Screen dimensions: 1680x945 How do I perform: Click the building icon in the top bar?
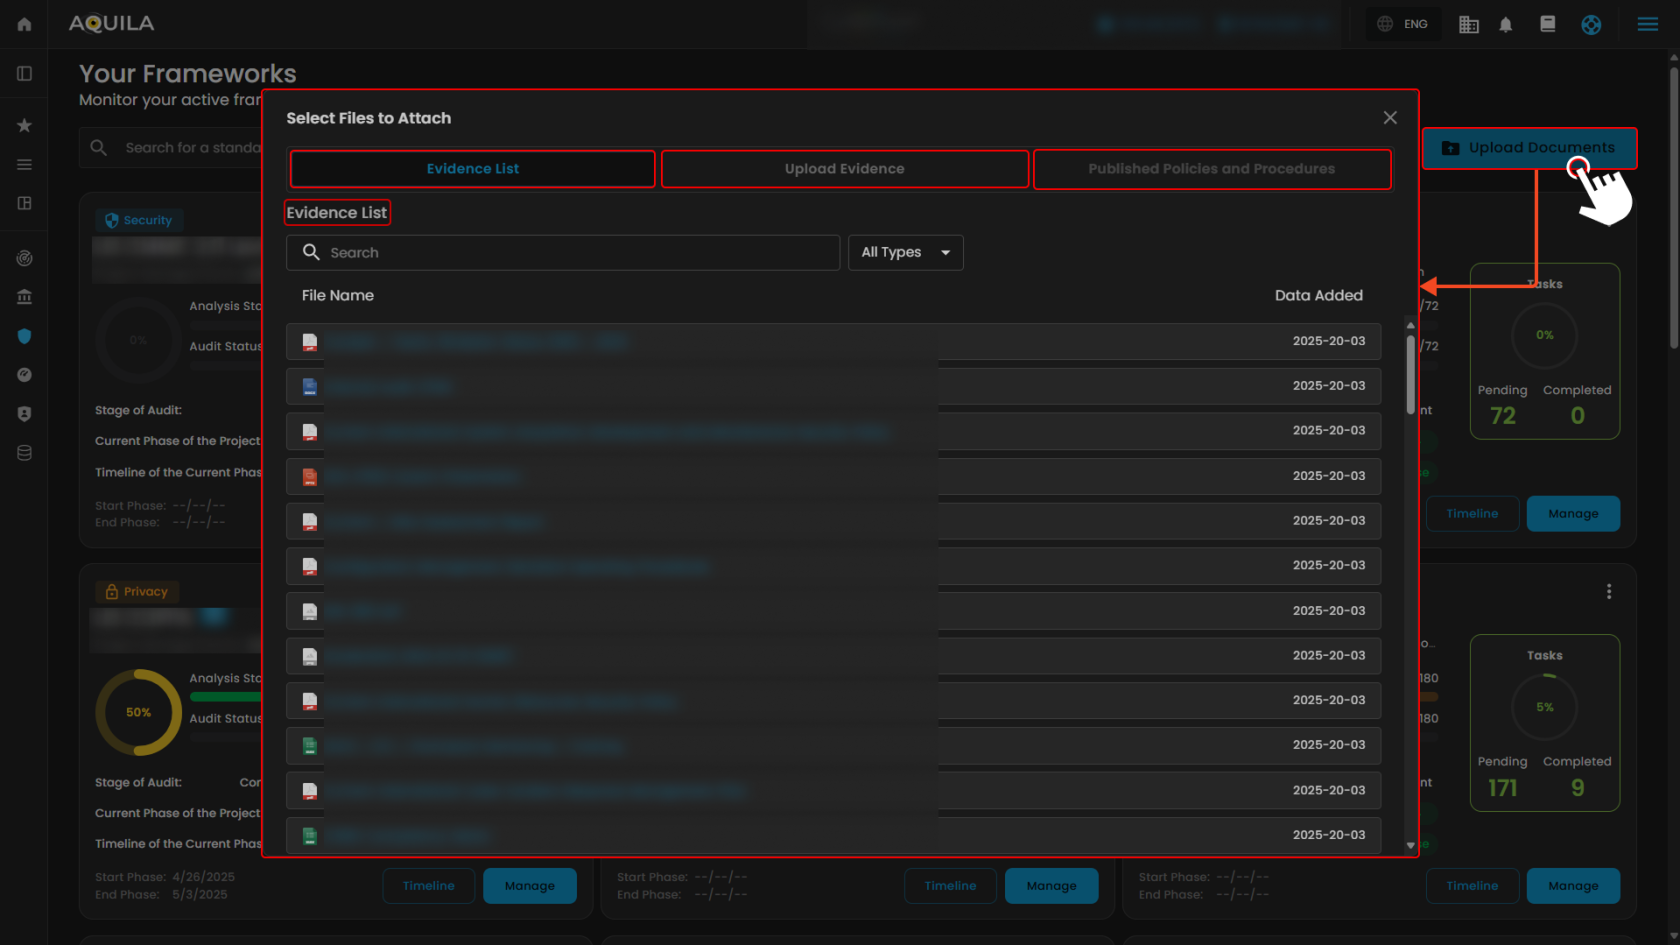[x=1468, y=23]
